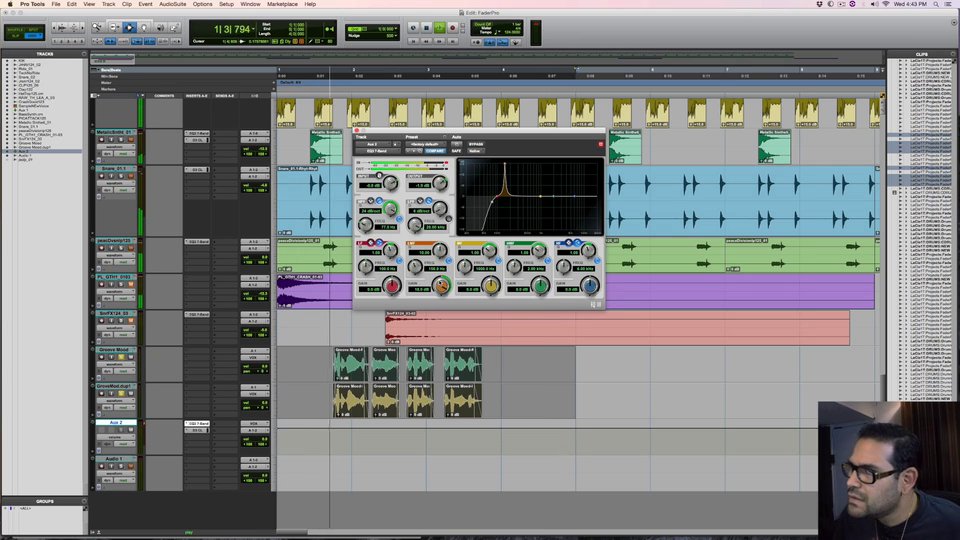Open Aux 2 track selector in plugin

point(372,144)
